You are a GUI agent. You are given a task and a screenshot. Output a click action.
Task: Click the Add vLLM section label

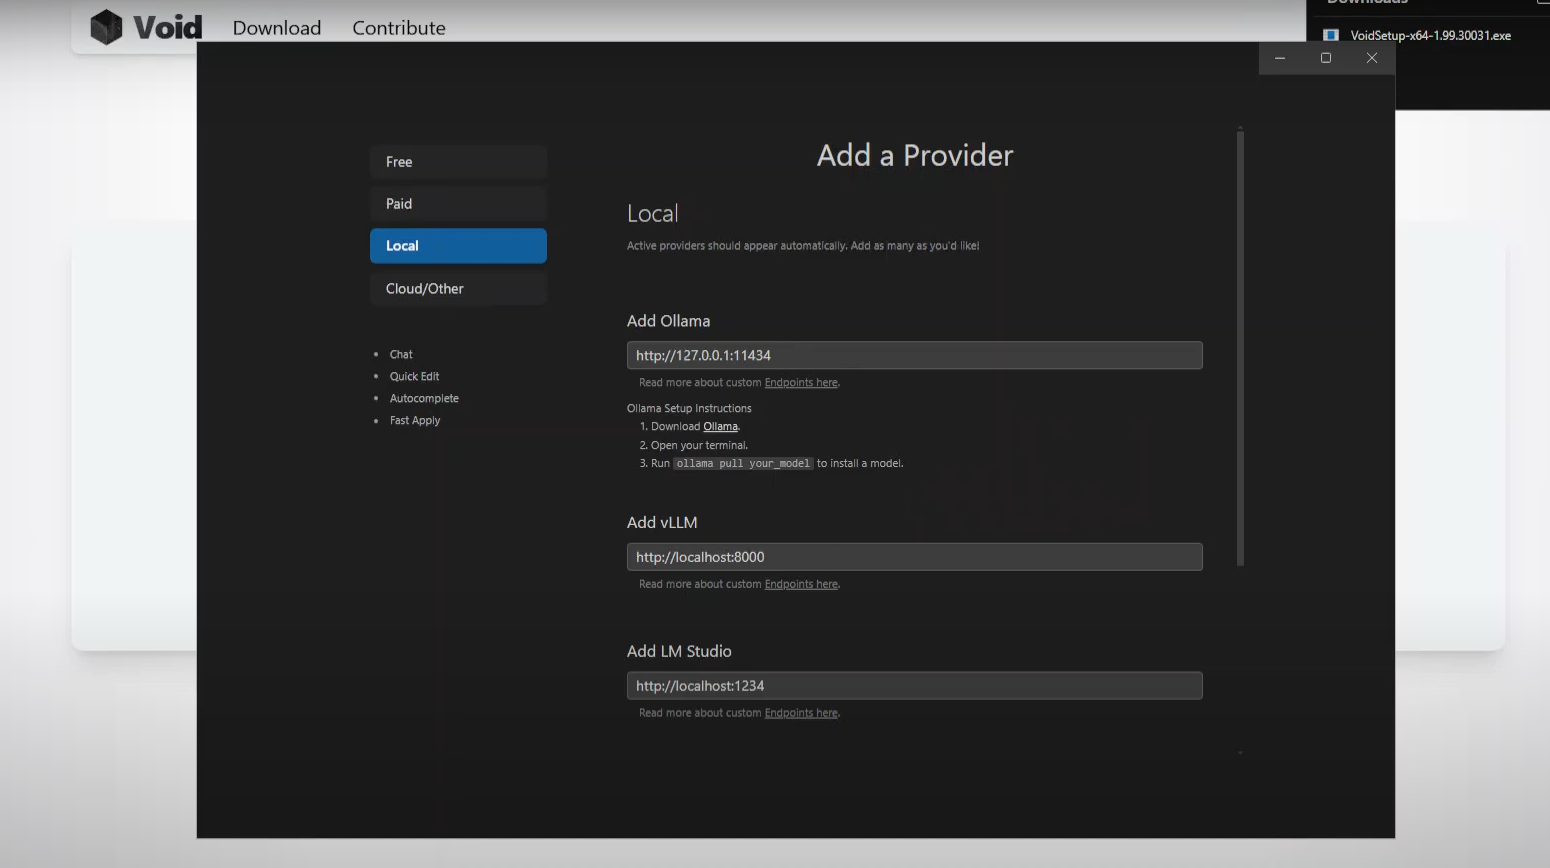click(x=662, y=523)
